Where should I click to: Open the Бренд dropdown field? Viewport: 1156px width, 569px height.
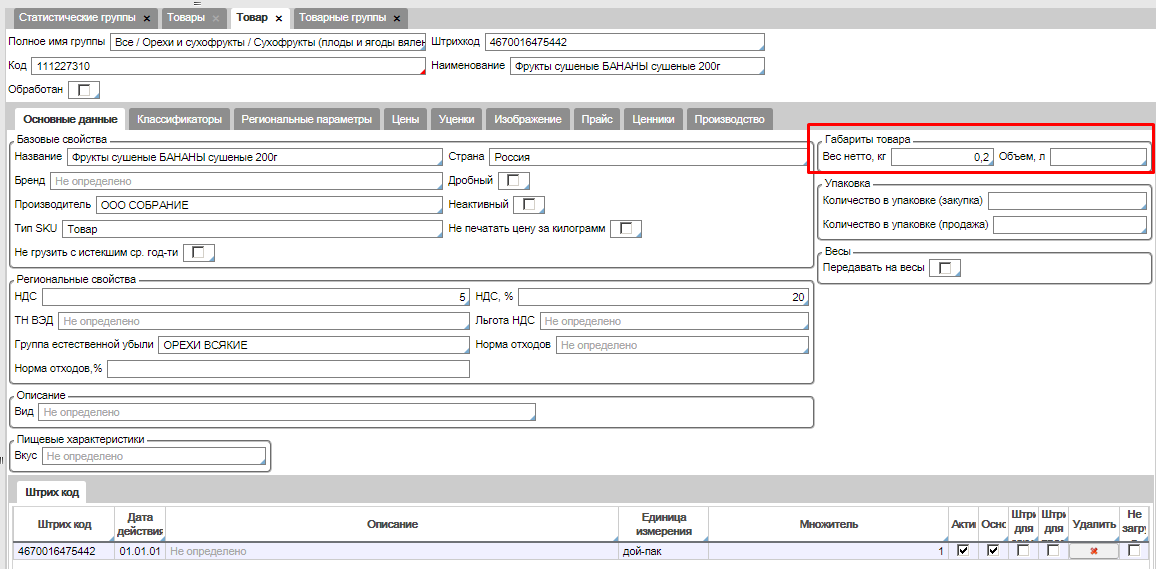246,182
